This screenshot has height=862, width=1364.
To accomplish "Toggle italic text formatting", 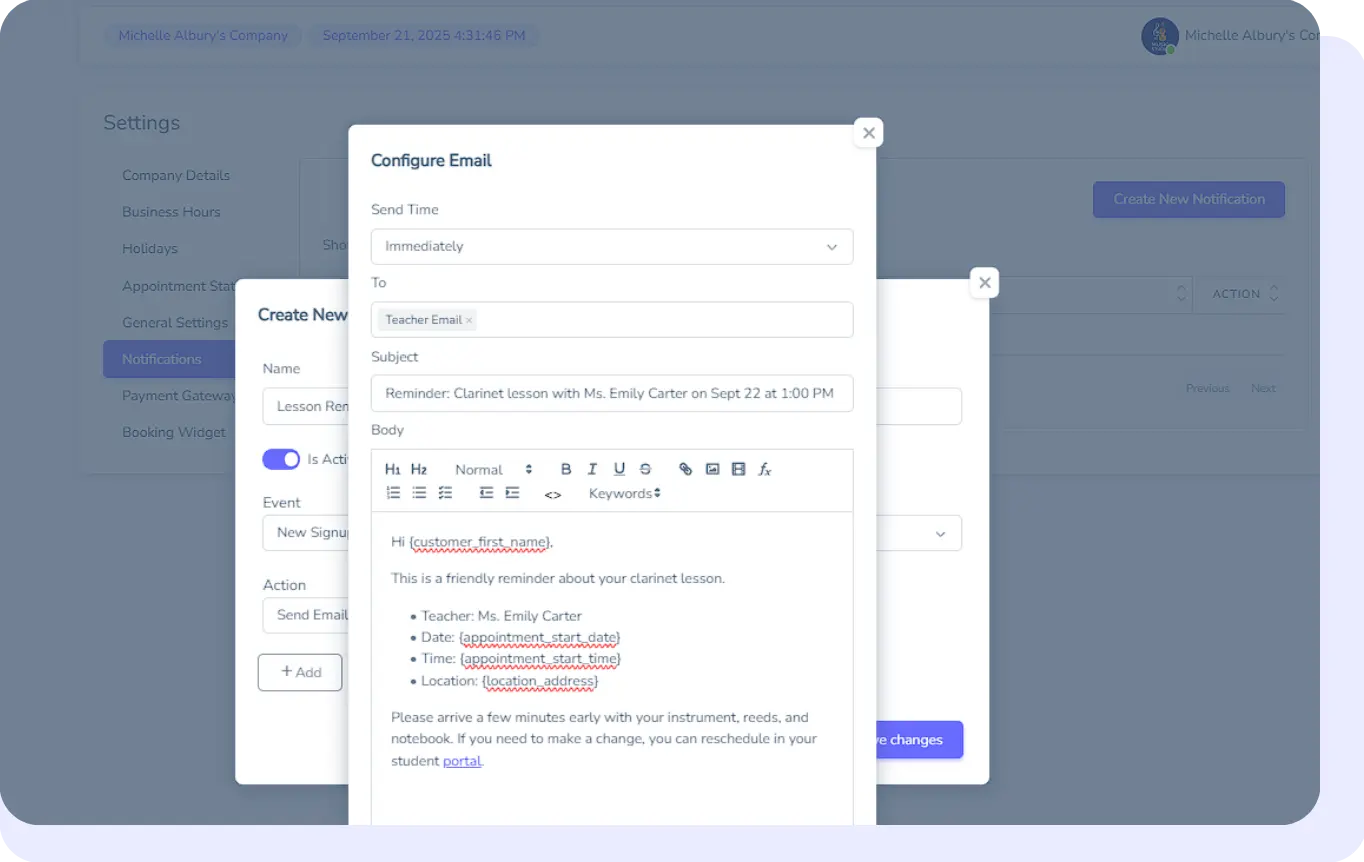I will coord(592,469).
